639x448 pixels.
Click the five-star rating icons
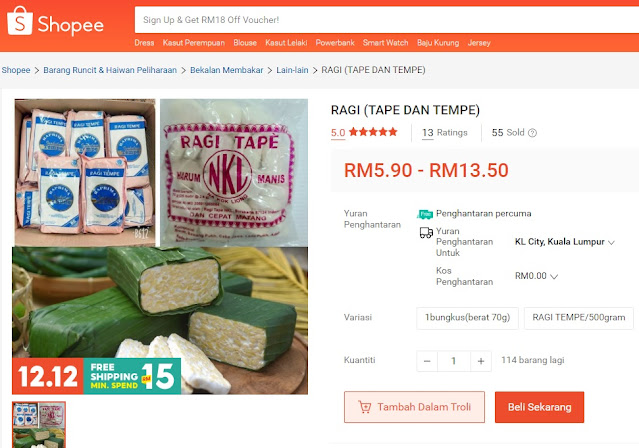pyautogui.click(x=373, y=132)
